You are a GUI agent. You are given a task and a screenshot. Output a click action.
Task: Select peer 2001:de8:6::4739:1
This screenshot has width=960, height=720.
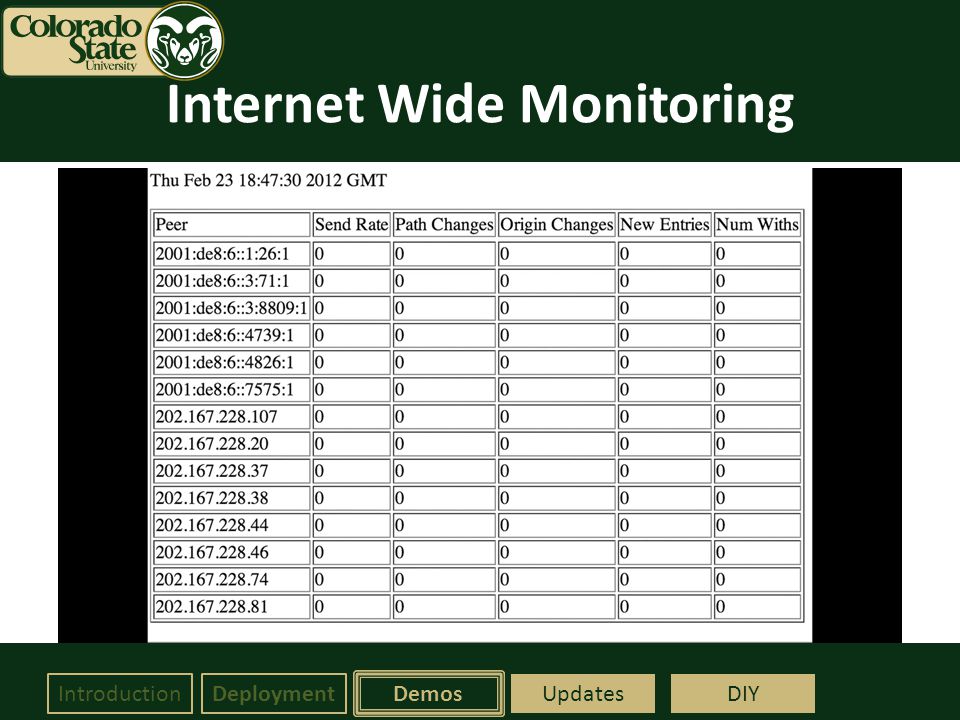(x=231, y=336)
